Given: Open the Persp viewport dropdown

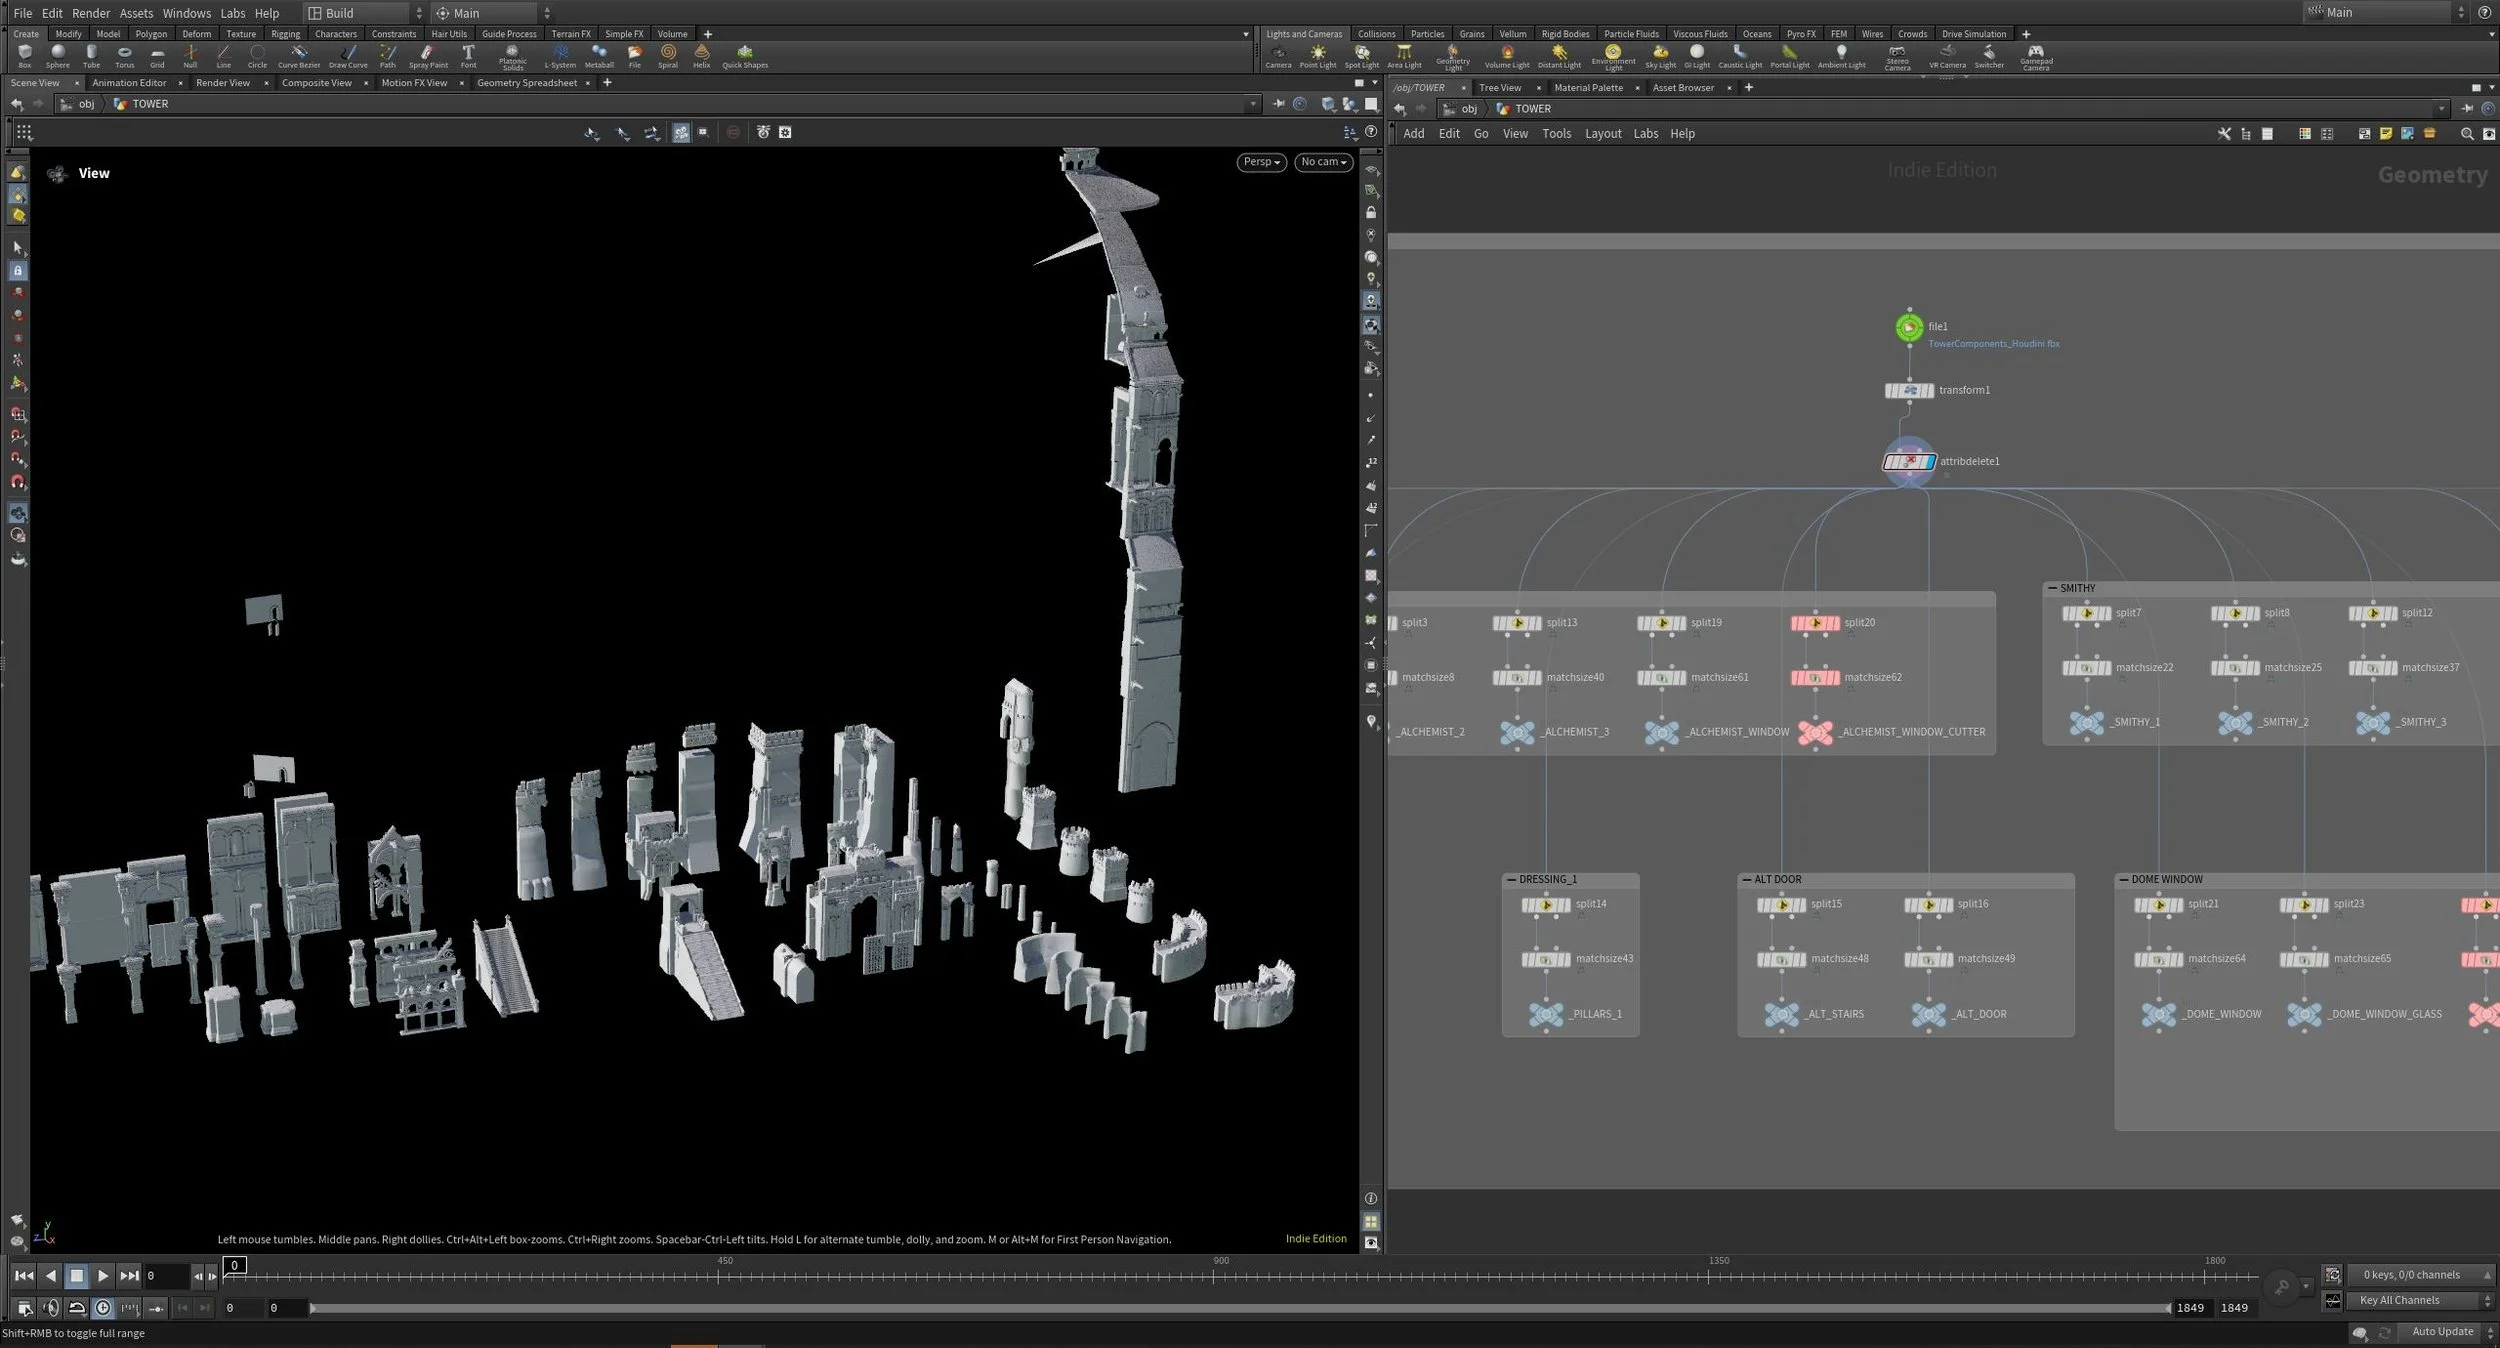Looking at the screenshot, I should (1261, 162).
